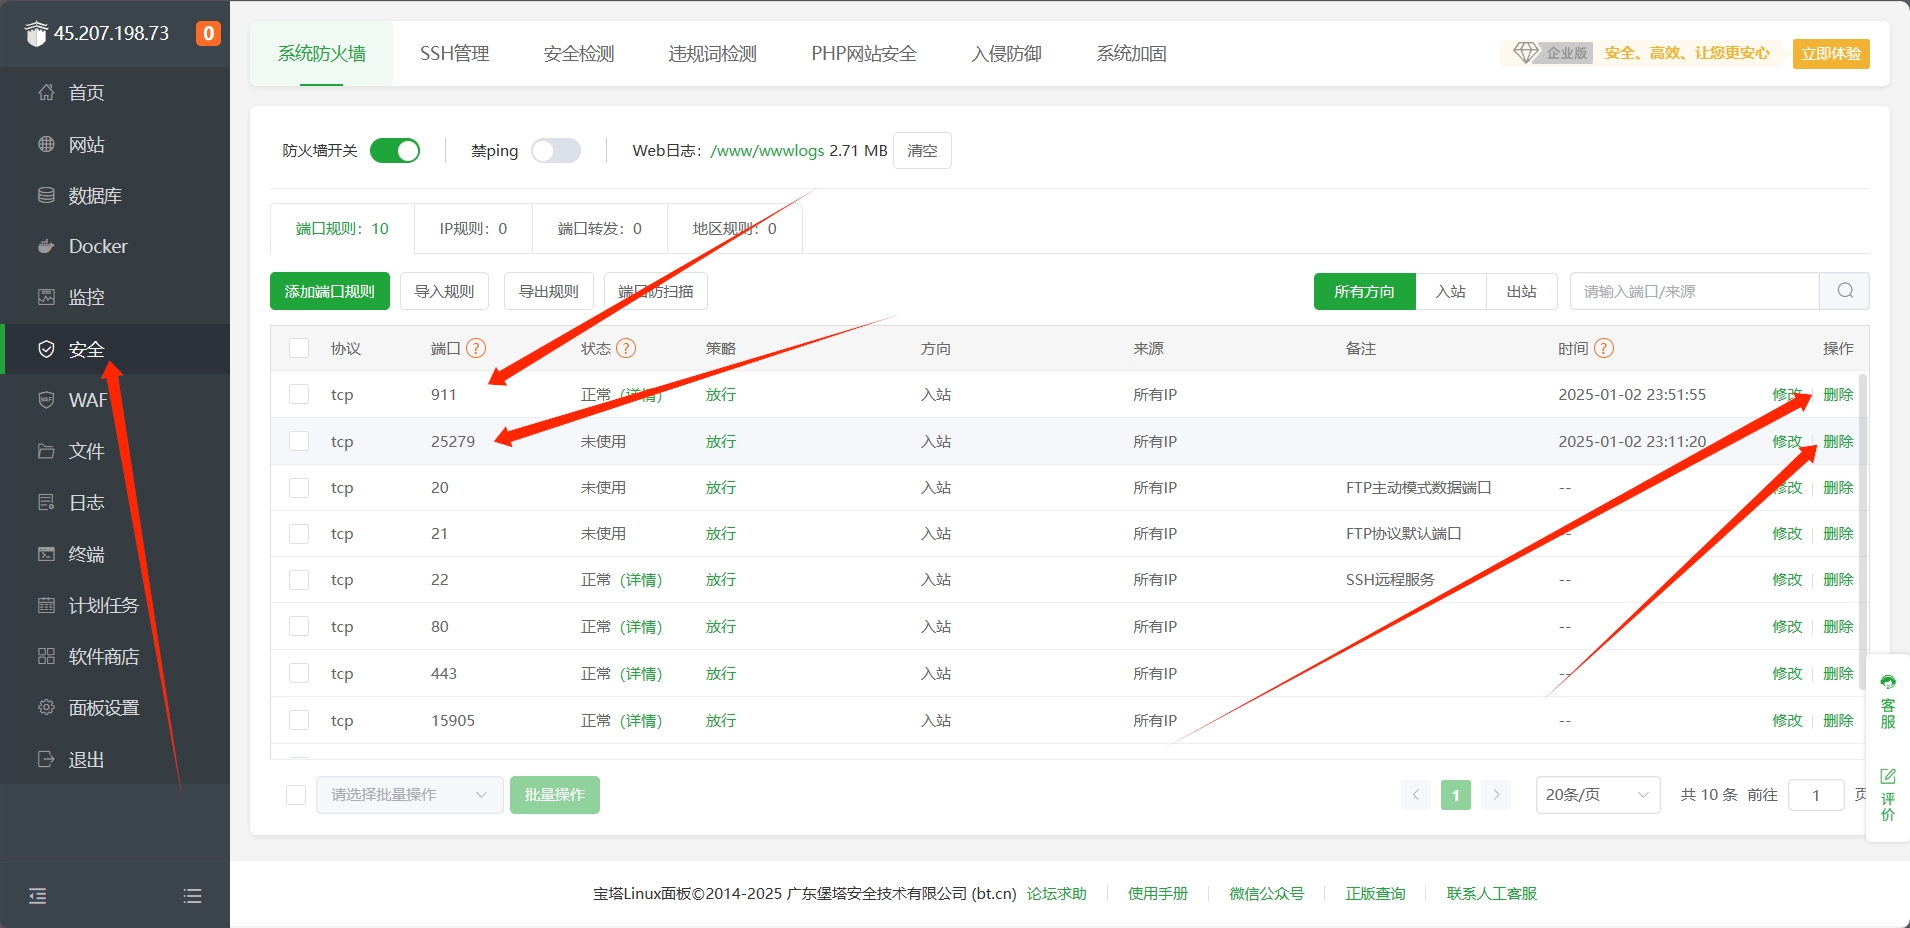
Task: Go to next page arrow
Action: pos(1496,795)
